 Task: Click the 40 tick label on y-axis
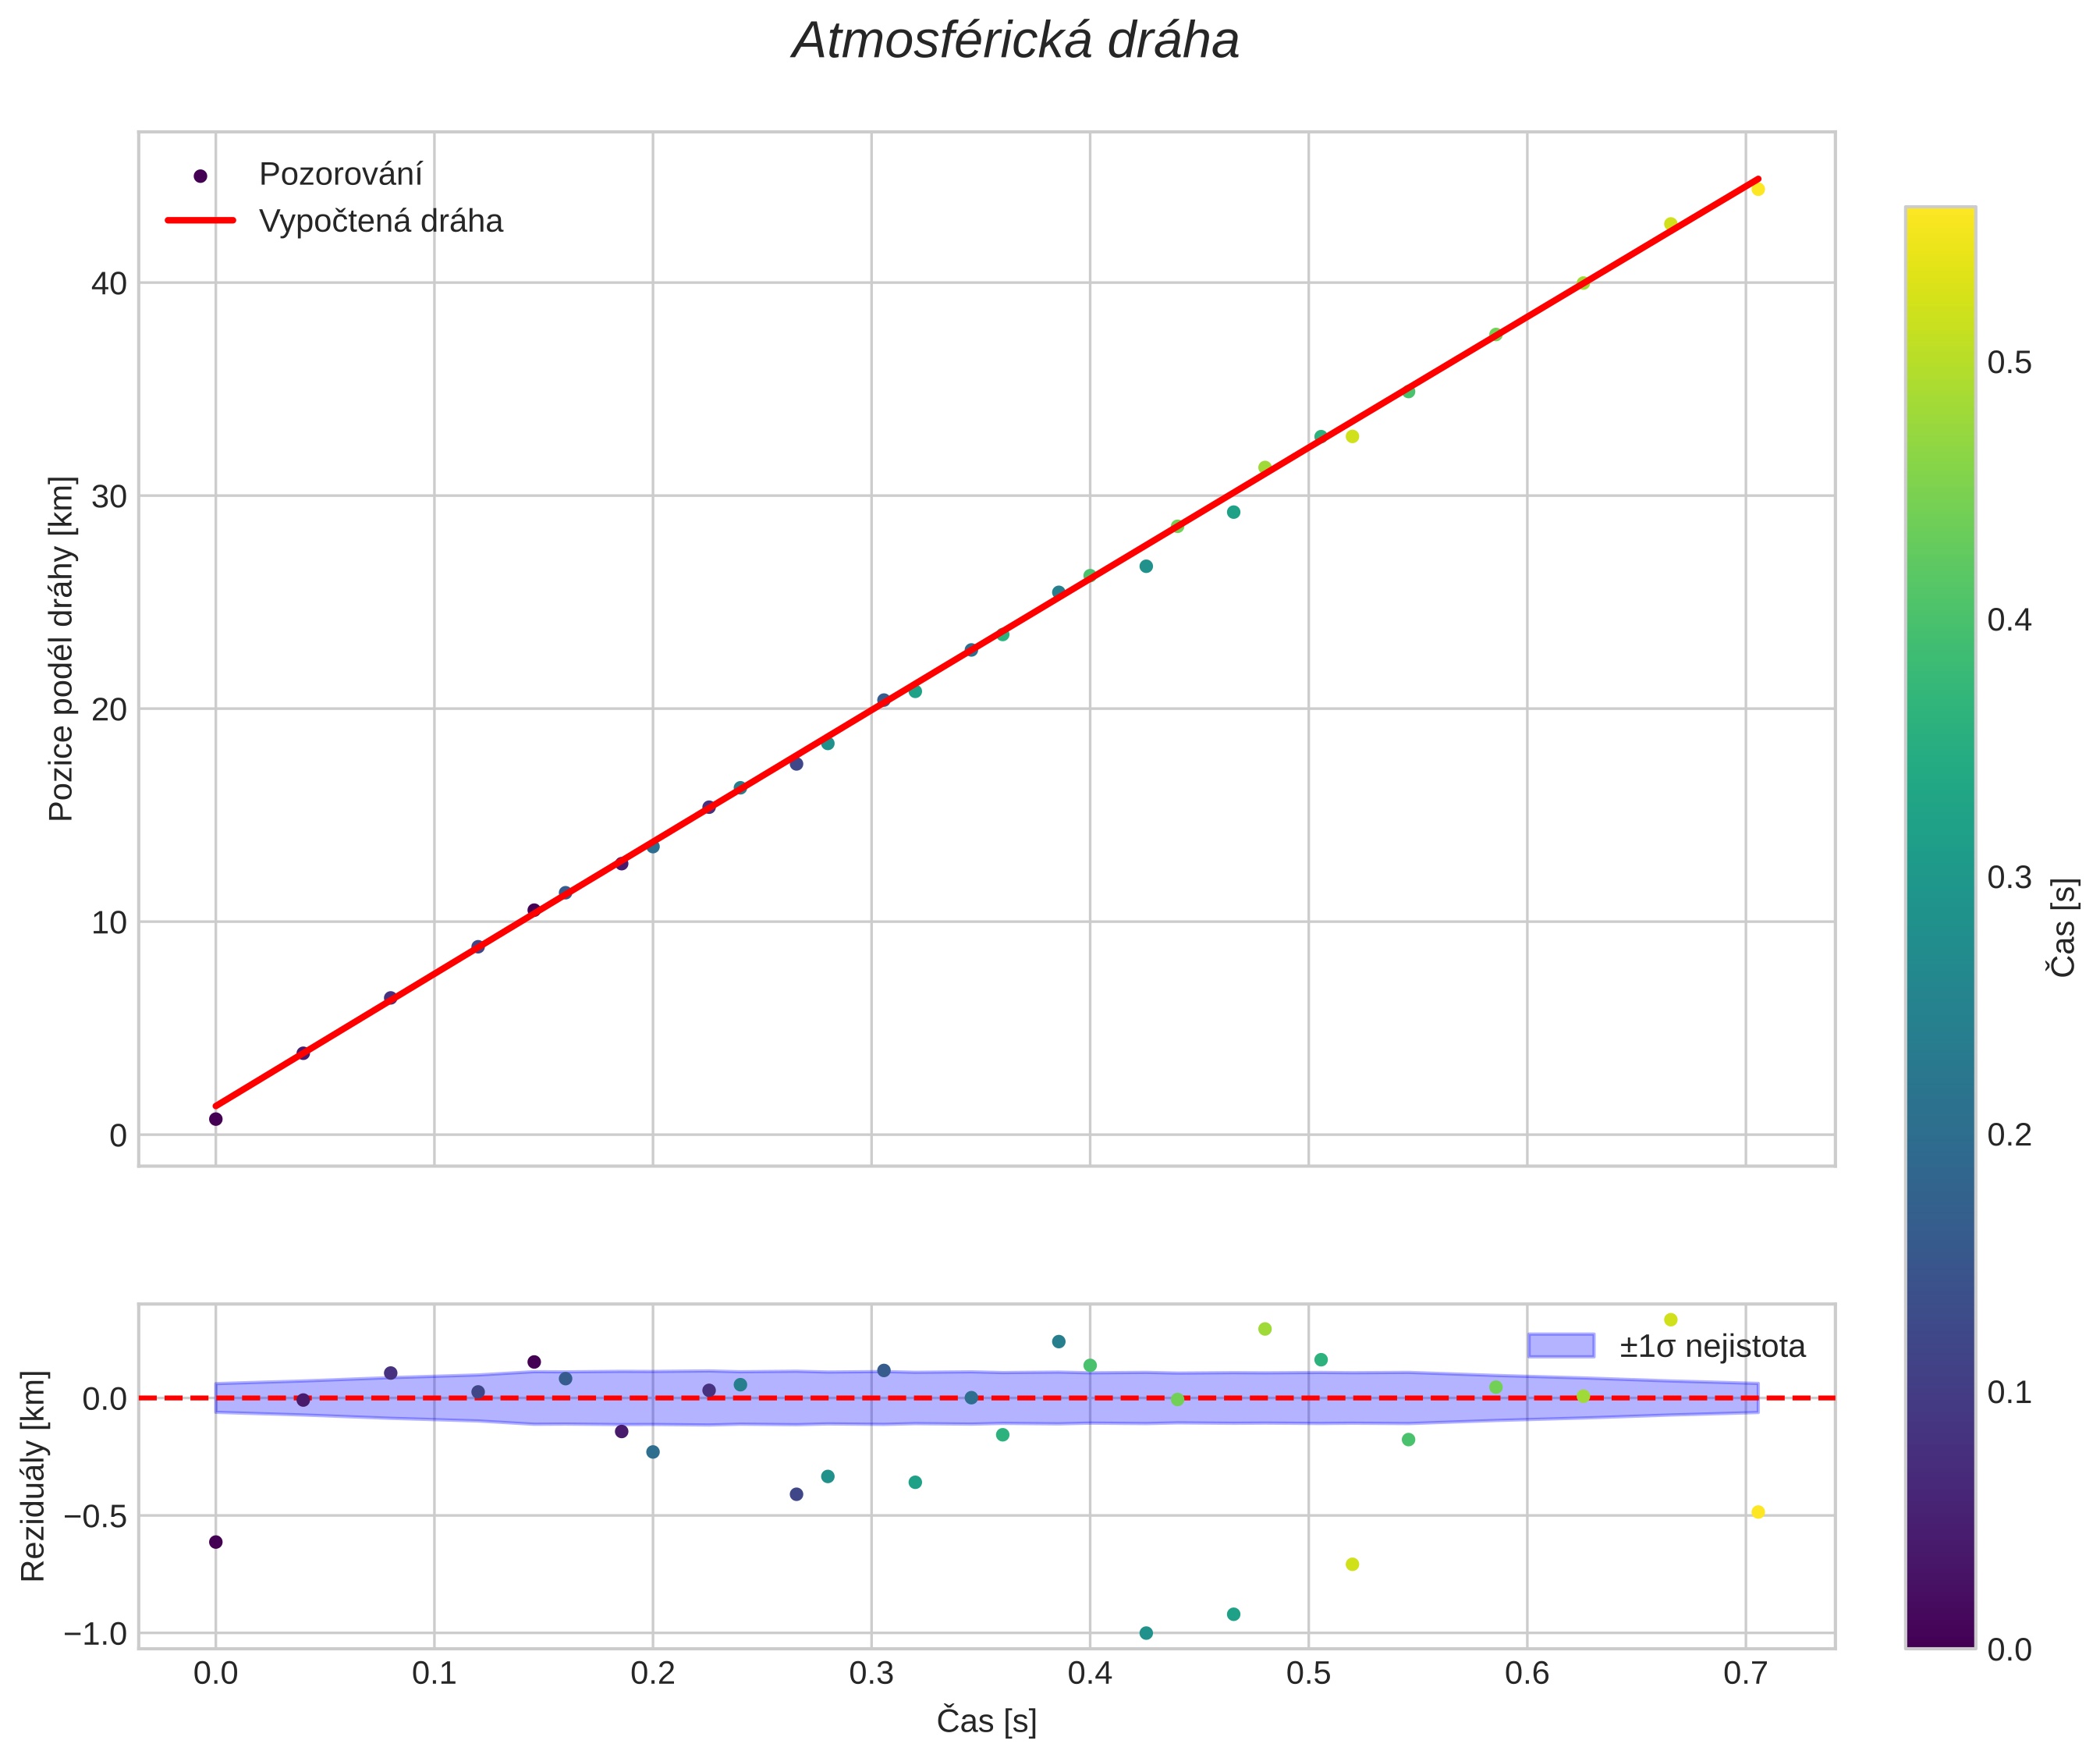109,284
